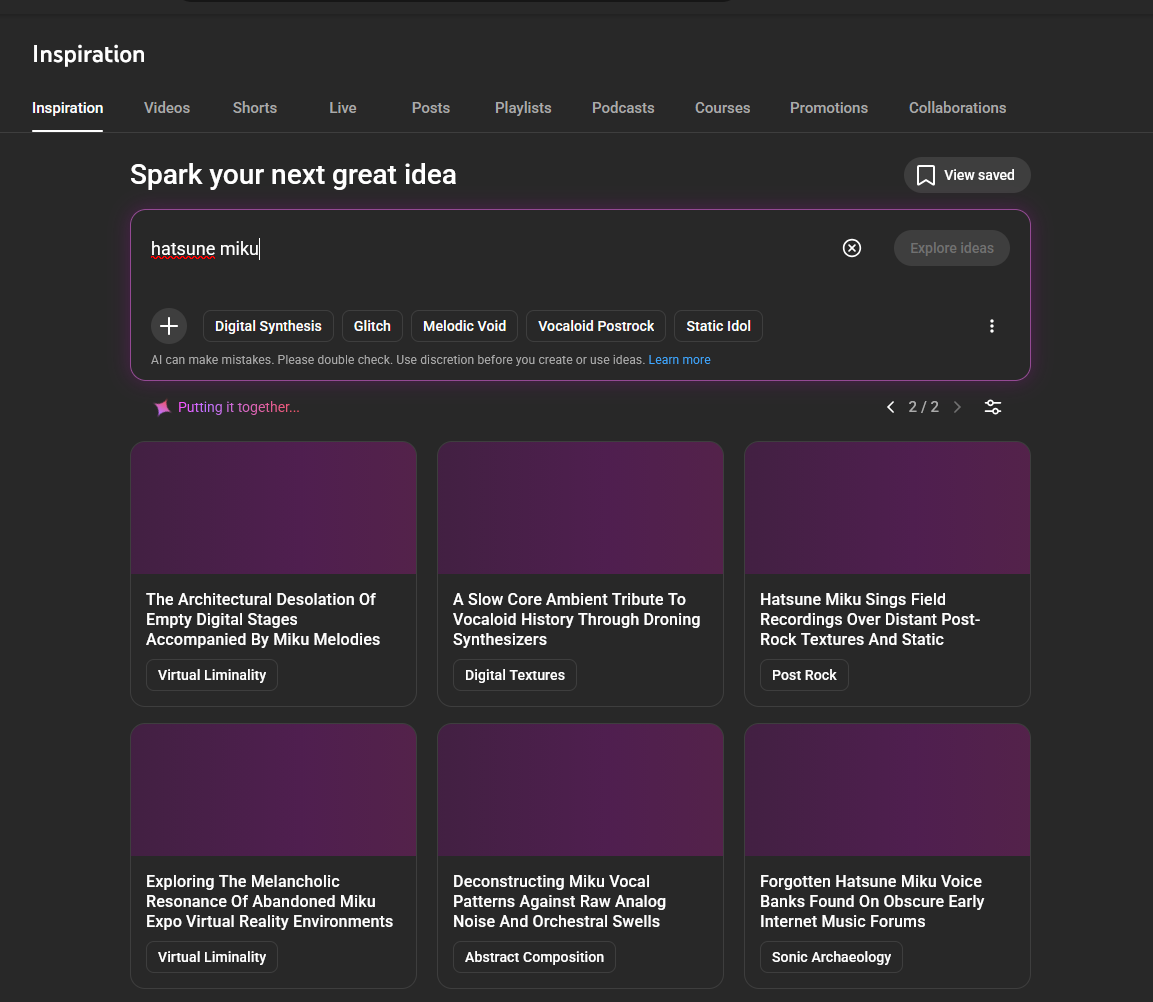The height and width of the screenshot is (1002, 1153).
Task: Select the Glitch topic chip
Action: (372, 326)
